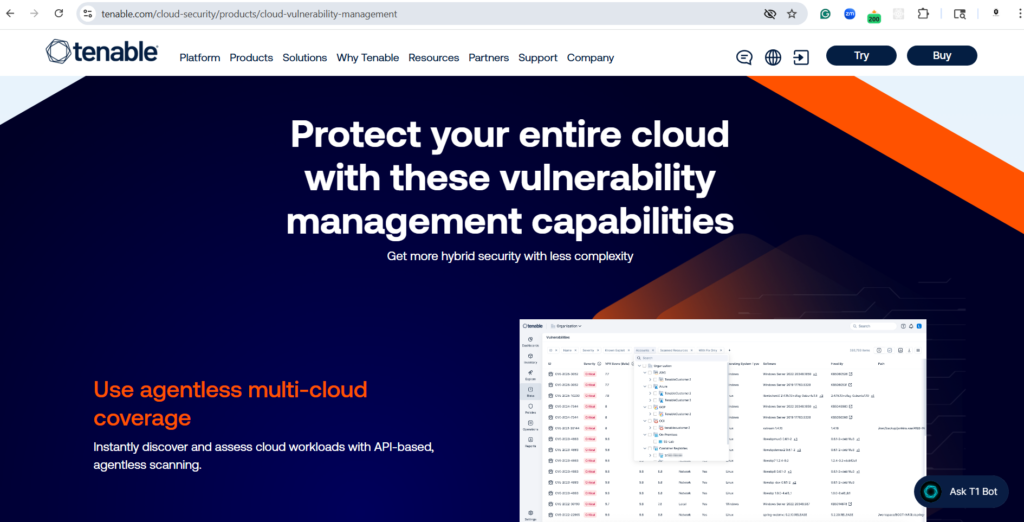Click the tenable.com URL address bar
The image size is (1024, 522).
400,14
